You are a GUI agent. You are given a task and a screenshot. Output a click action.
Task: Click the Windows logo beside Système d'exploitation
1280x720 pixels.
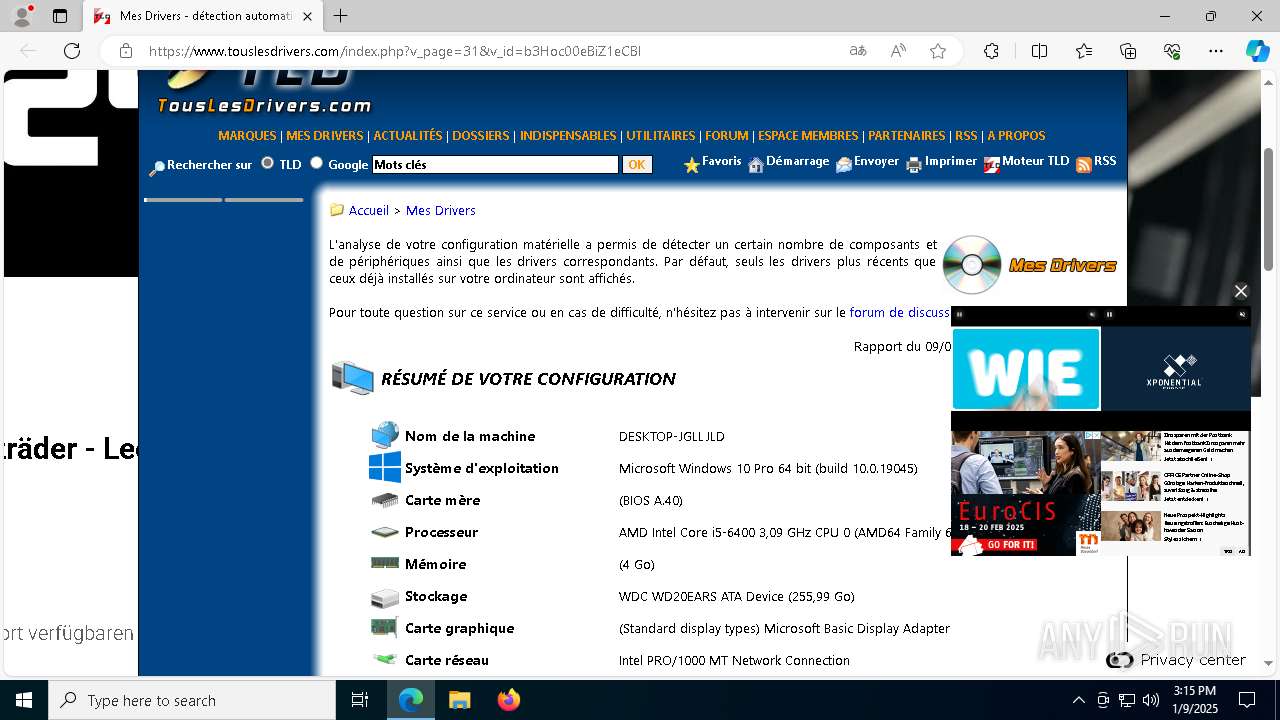pyautogui.click(x=385, y=467)
